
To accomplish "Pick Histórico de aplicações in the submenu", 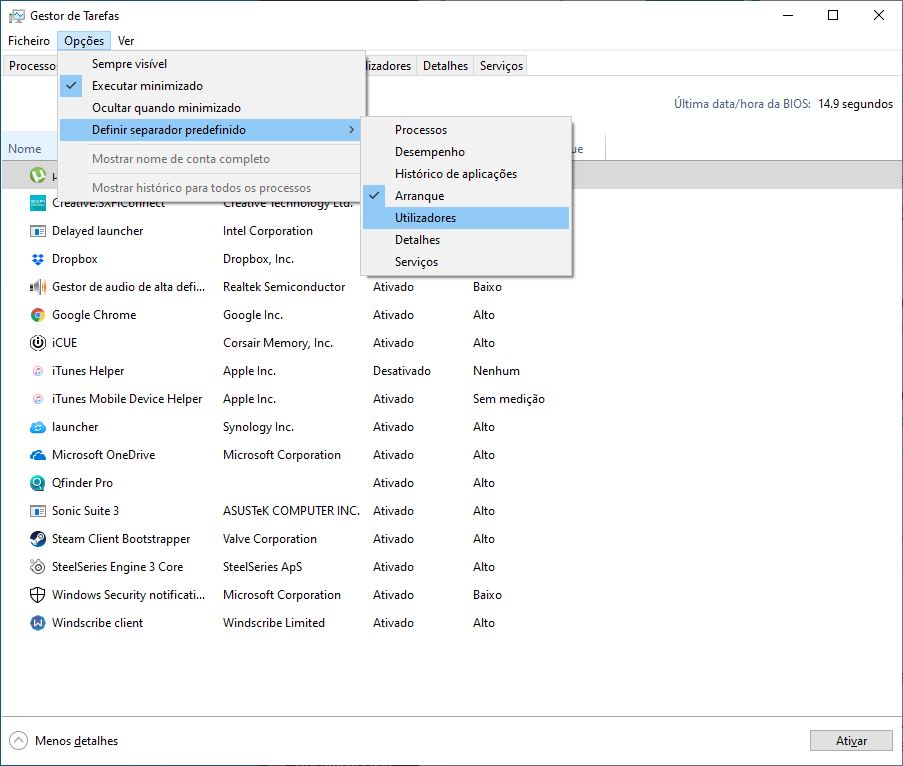I will tap(466, 174).
